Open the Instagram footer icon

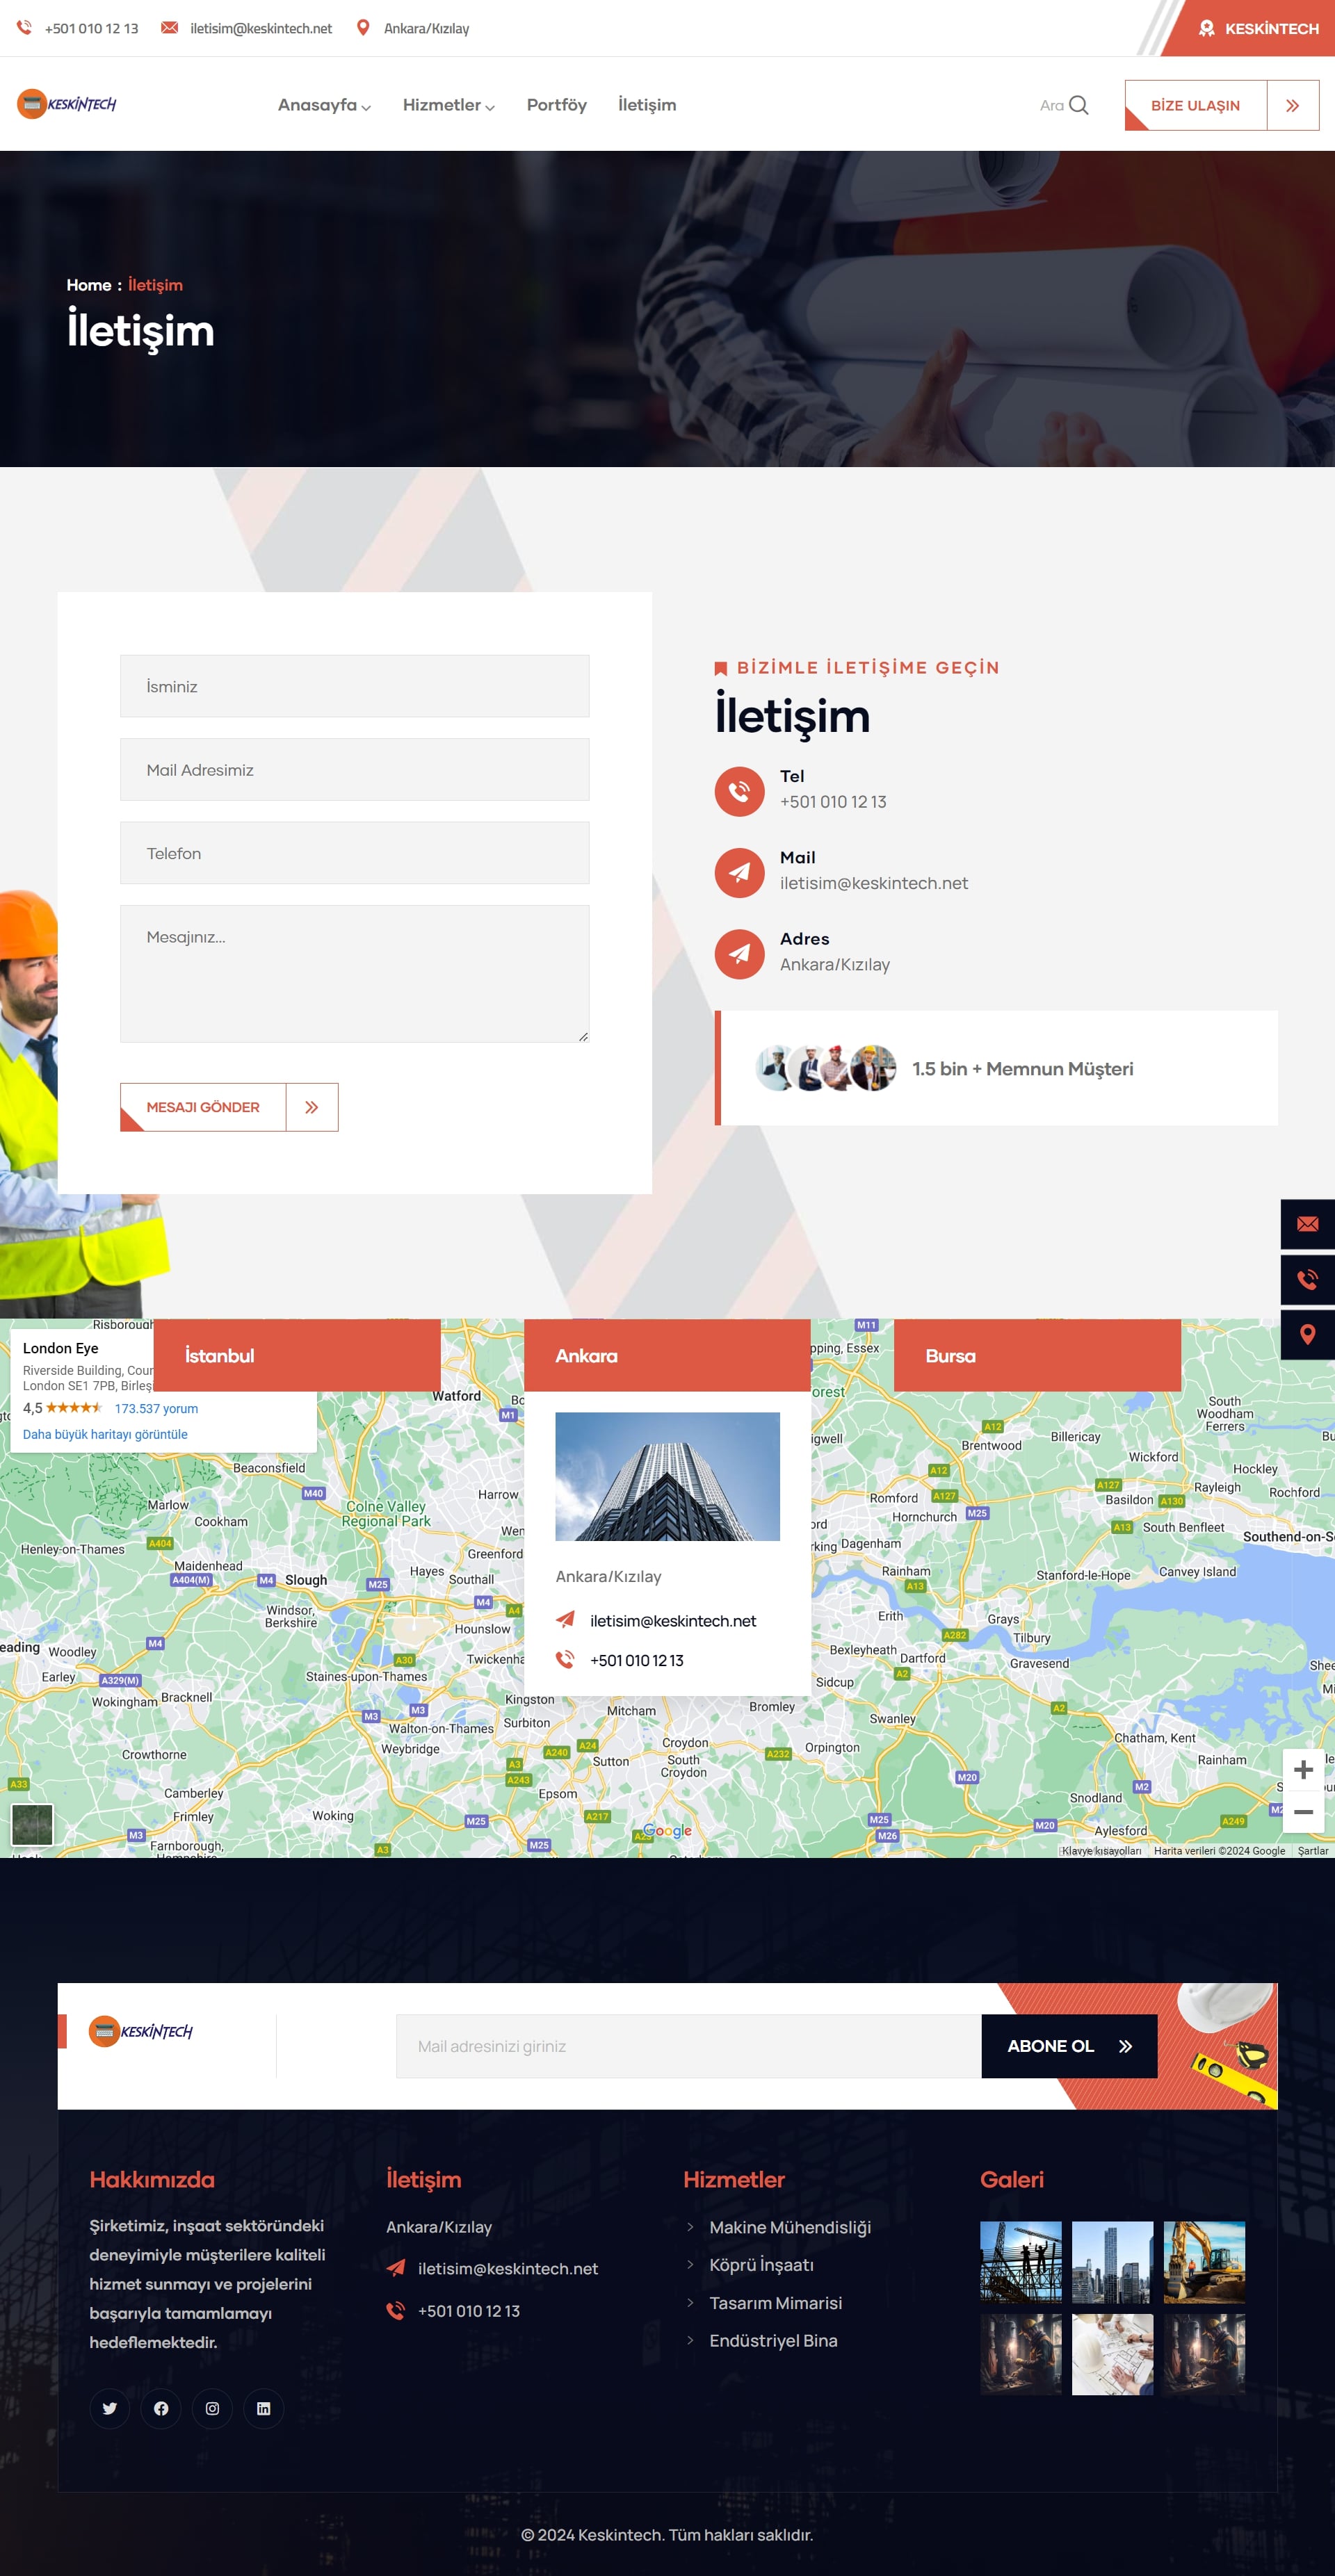212,2408
